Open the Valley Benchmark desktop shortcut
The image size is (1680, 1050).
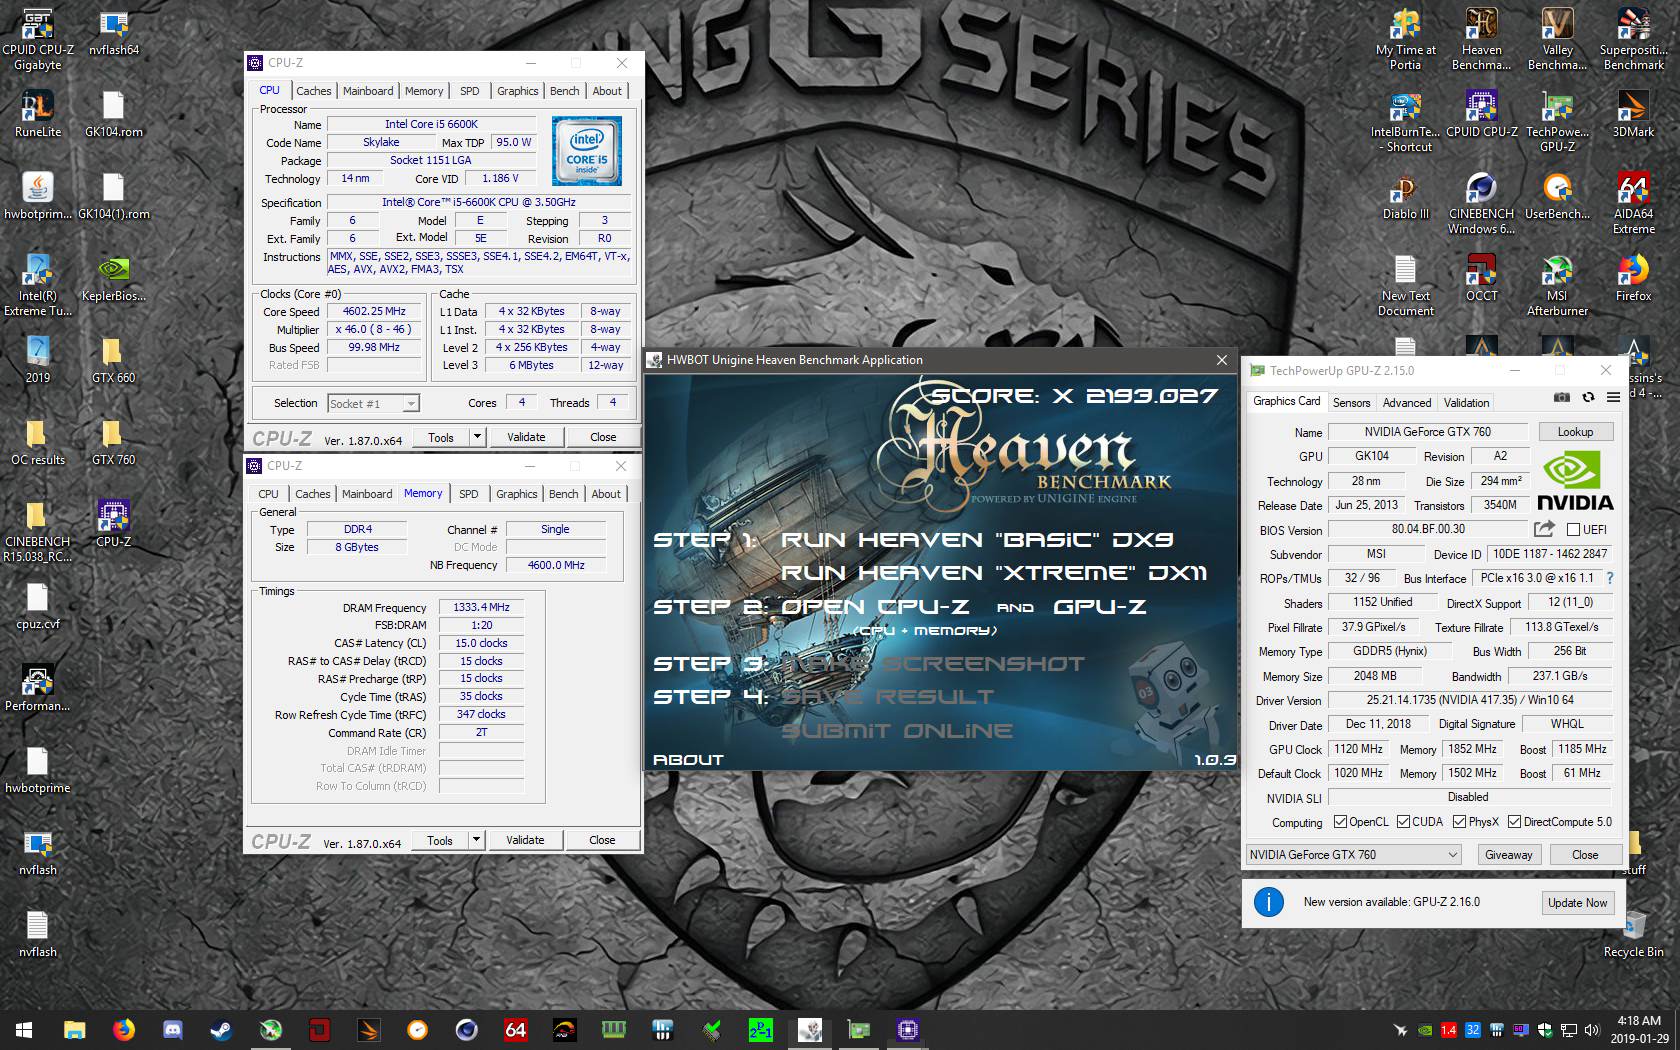pyautogui.click(x=1557, y=40)
